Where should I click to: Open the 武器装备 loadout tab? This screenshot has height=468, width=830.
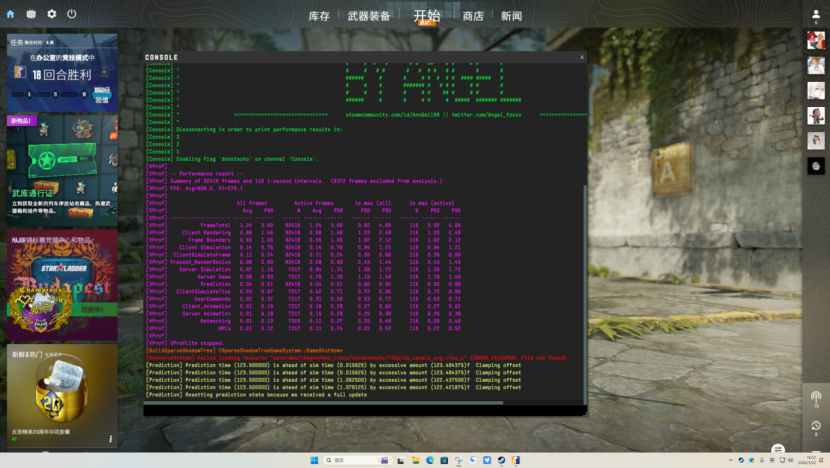(x=369, y=16)
